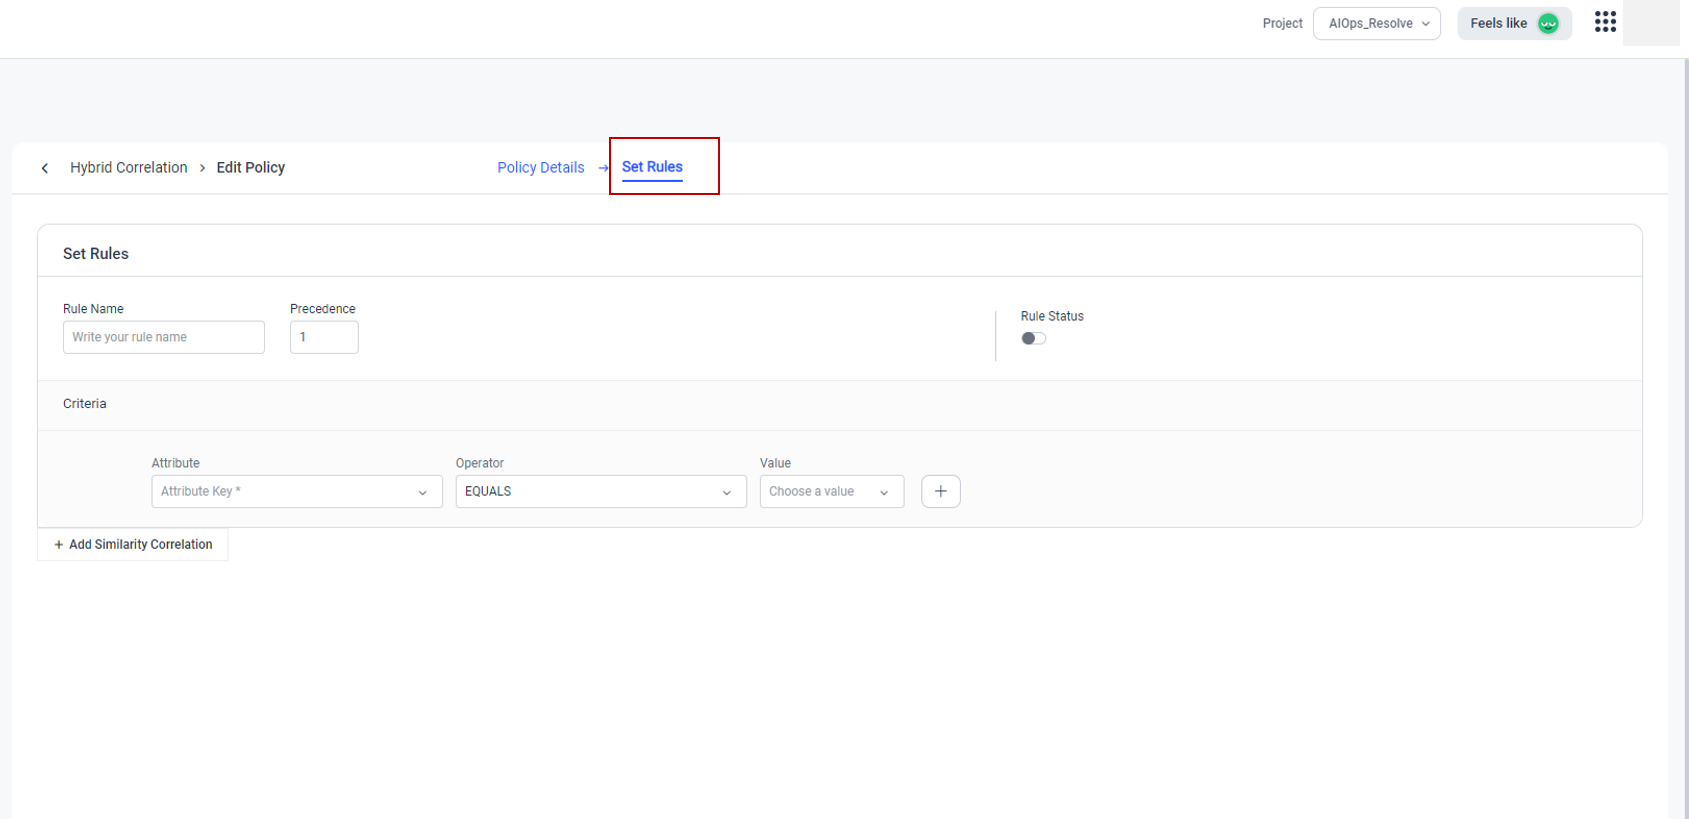Viewport: 1689px width, 819px height.
Task: Click the breadcrumb chevron before Edit Policy
Action: pyautogui.click(x=202, y=168)
